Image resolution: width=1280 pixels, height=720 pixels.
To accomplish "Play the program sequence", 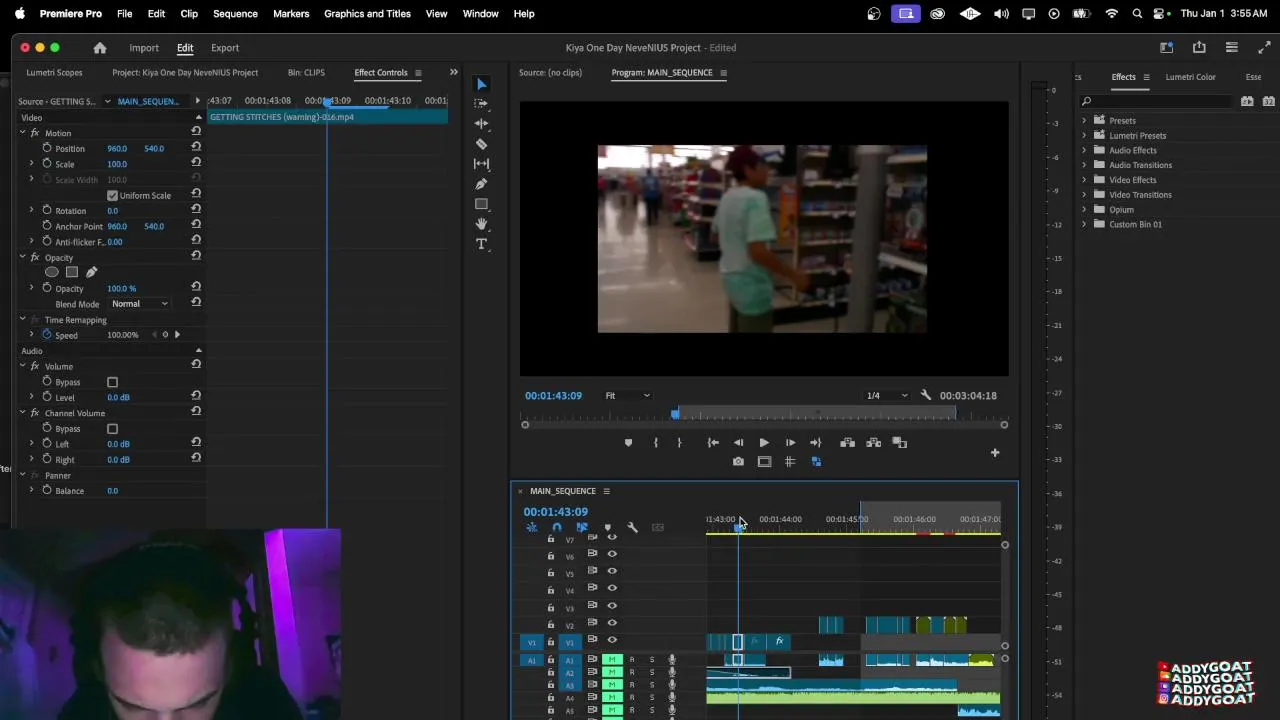I will [764, 443].
